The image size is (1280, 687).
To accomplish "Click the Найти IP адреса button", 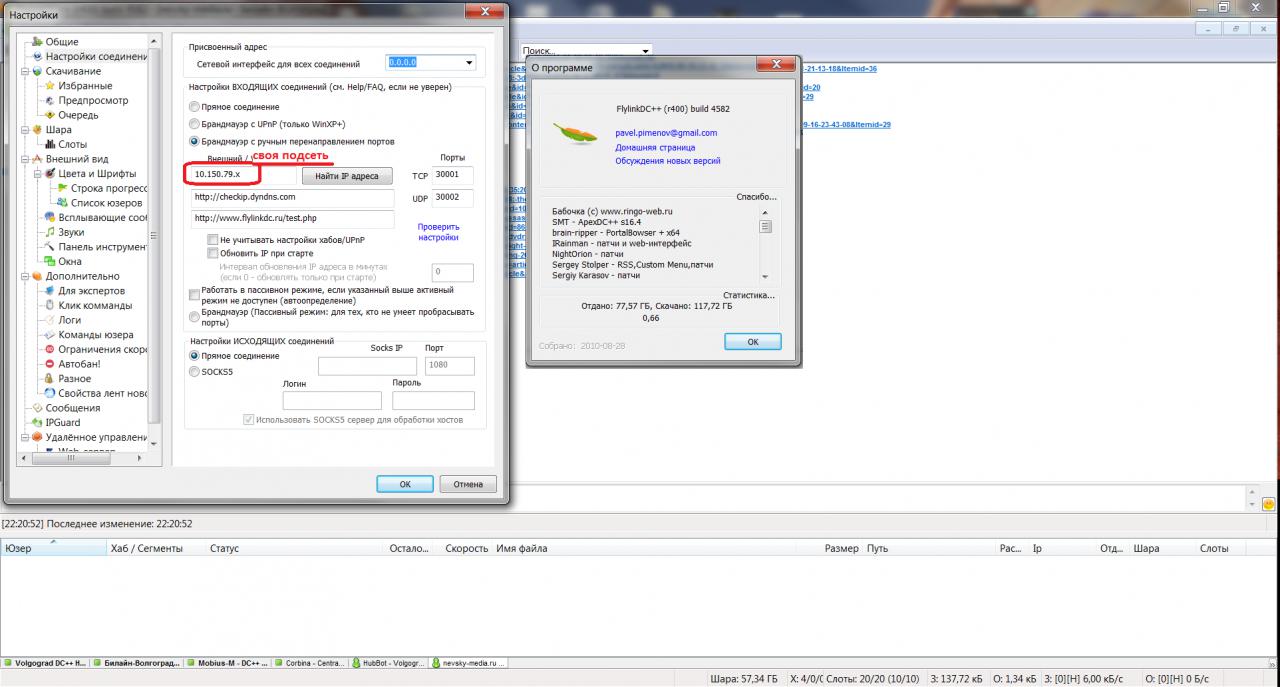I will tap(347, 176).
